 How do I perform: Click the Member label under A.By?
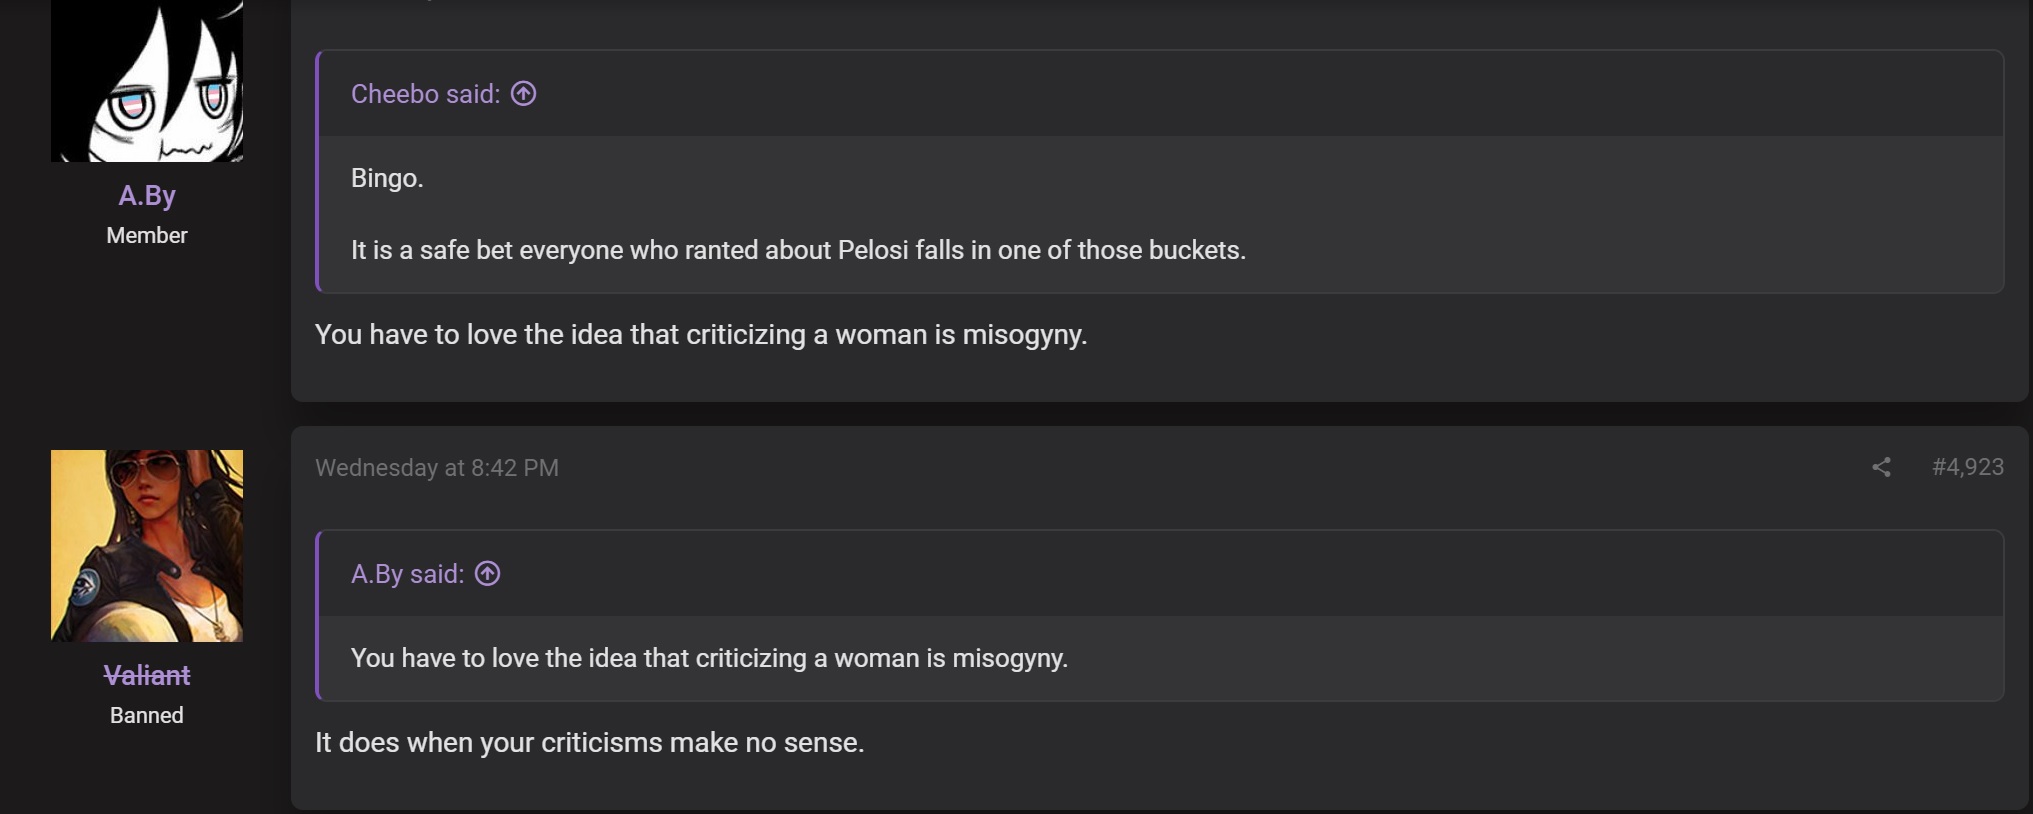coord(147,235)
